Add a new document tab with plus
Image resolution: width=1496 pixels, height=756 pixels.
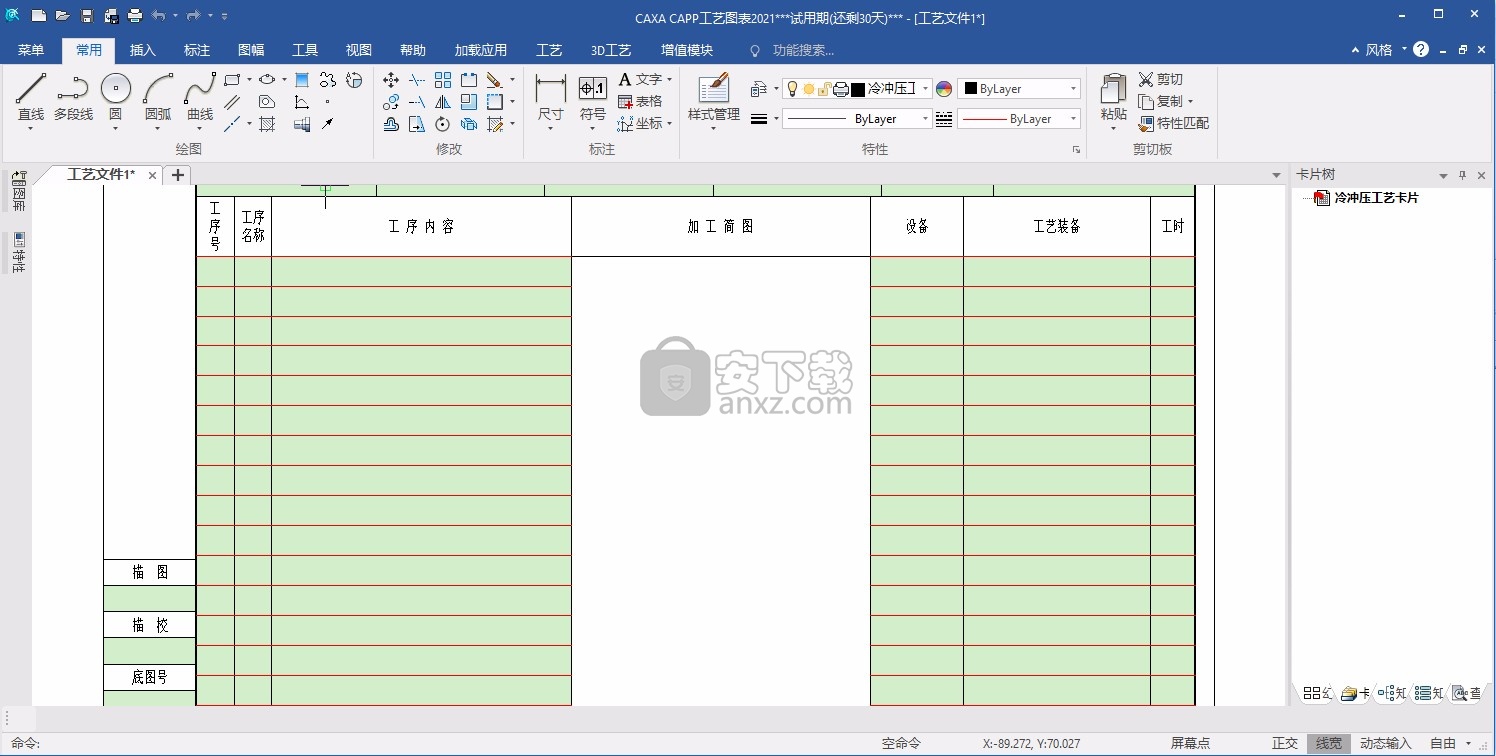pos(178,175)
